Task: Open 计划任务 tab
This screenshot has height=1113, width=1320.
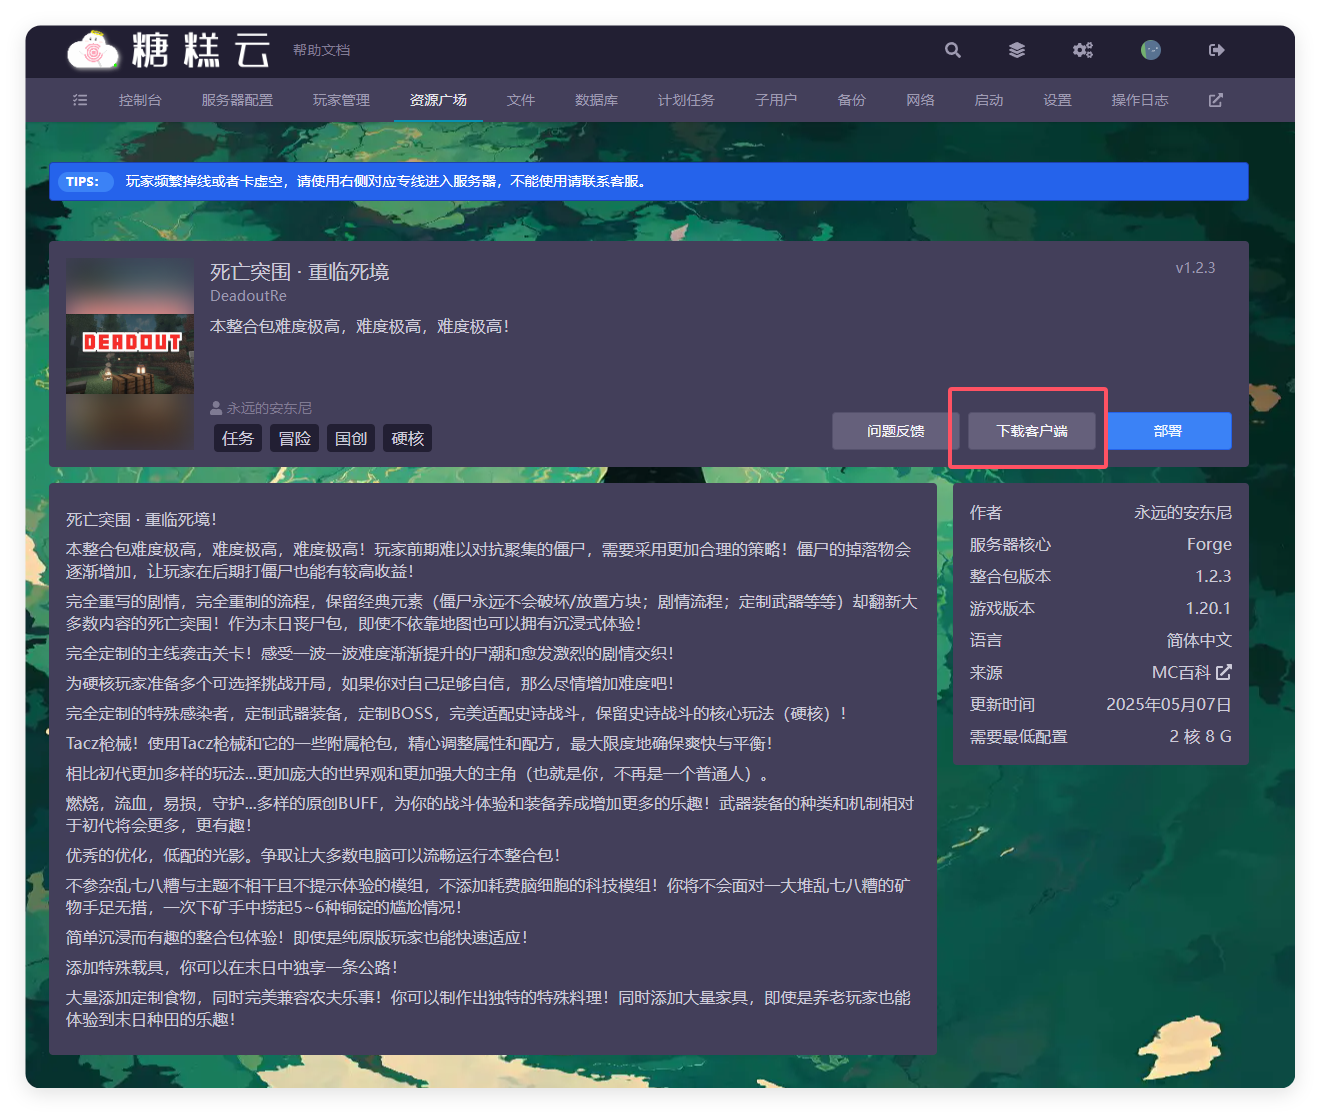Action: pos(686,100)
